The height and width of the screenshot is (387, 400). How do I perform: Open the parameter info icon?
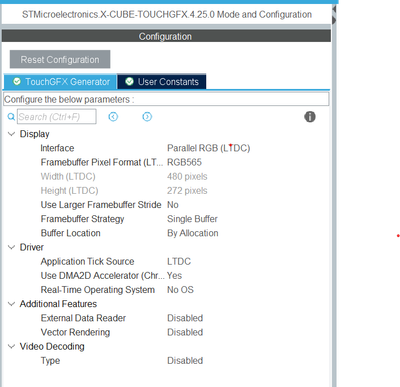coord(310,117)
